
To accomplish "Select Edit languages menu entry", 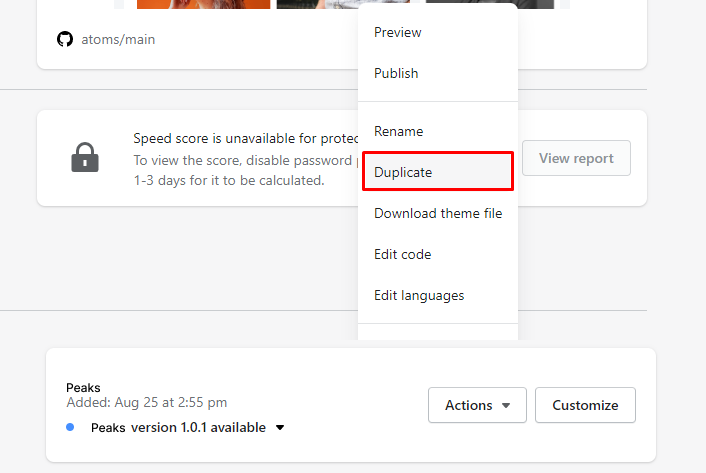I will [419, 295].
